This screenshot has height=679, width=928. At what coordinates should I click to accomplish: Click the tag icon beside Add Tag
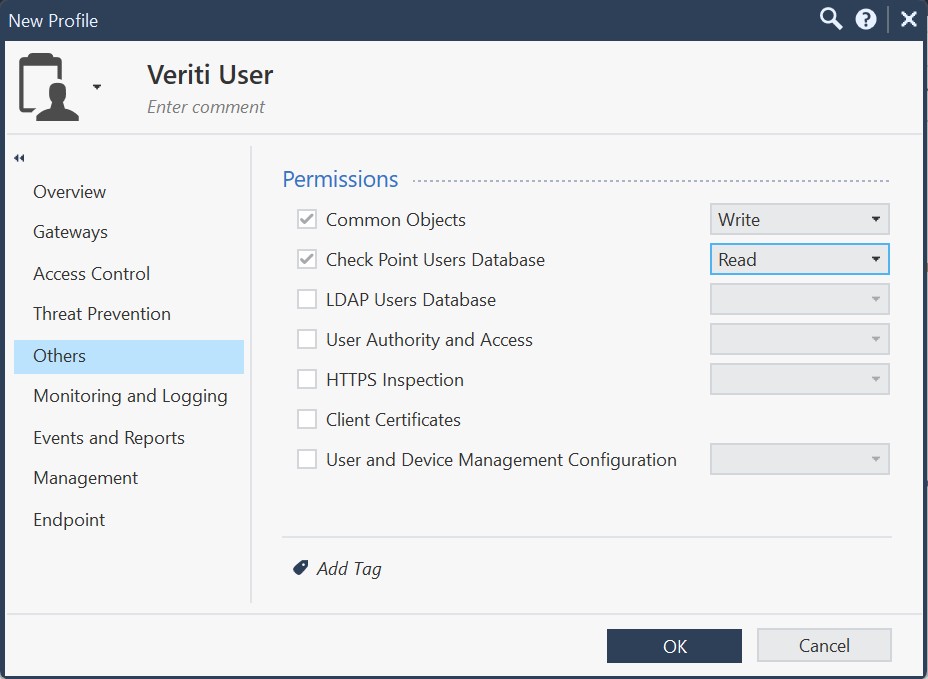click(x=300, y=568)
